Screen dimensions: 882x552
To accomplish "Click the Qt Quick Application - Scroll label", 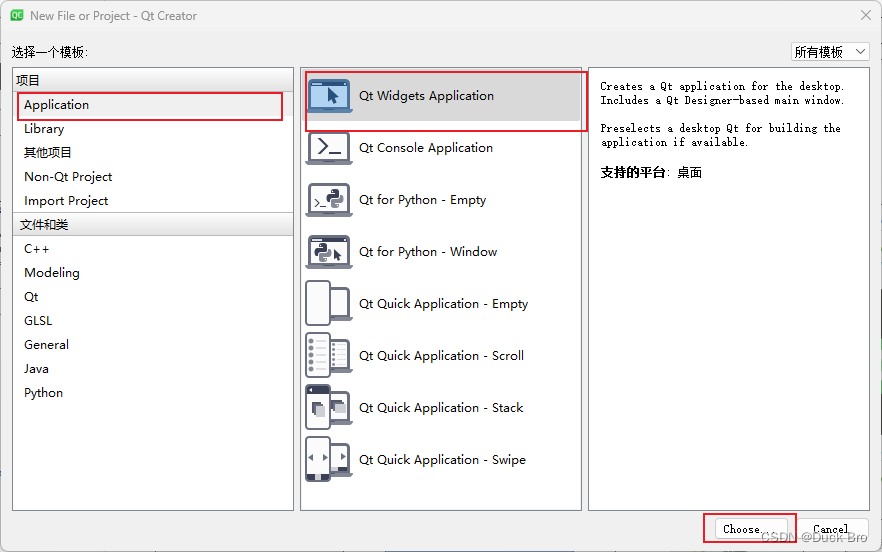I will click(442, 356).
